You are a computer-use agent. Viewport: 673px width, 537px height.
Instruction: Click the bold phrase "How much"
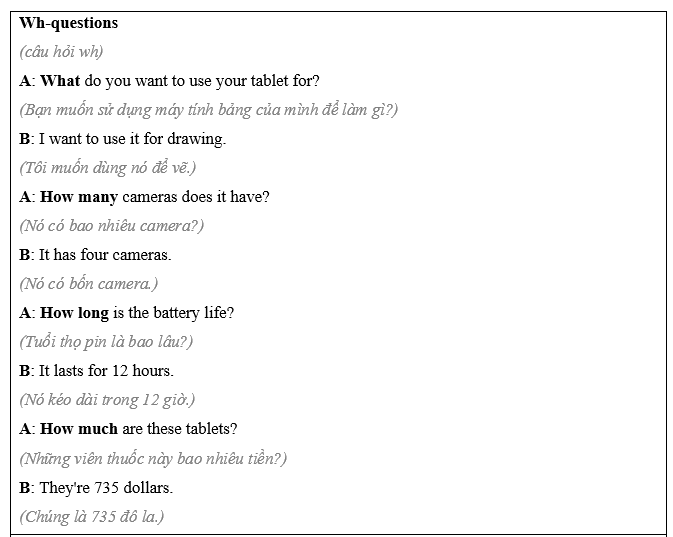pyautogui.click(x=79, y=428)
